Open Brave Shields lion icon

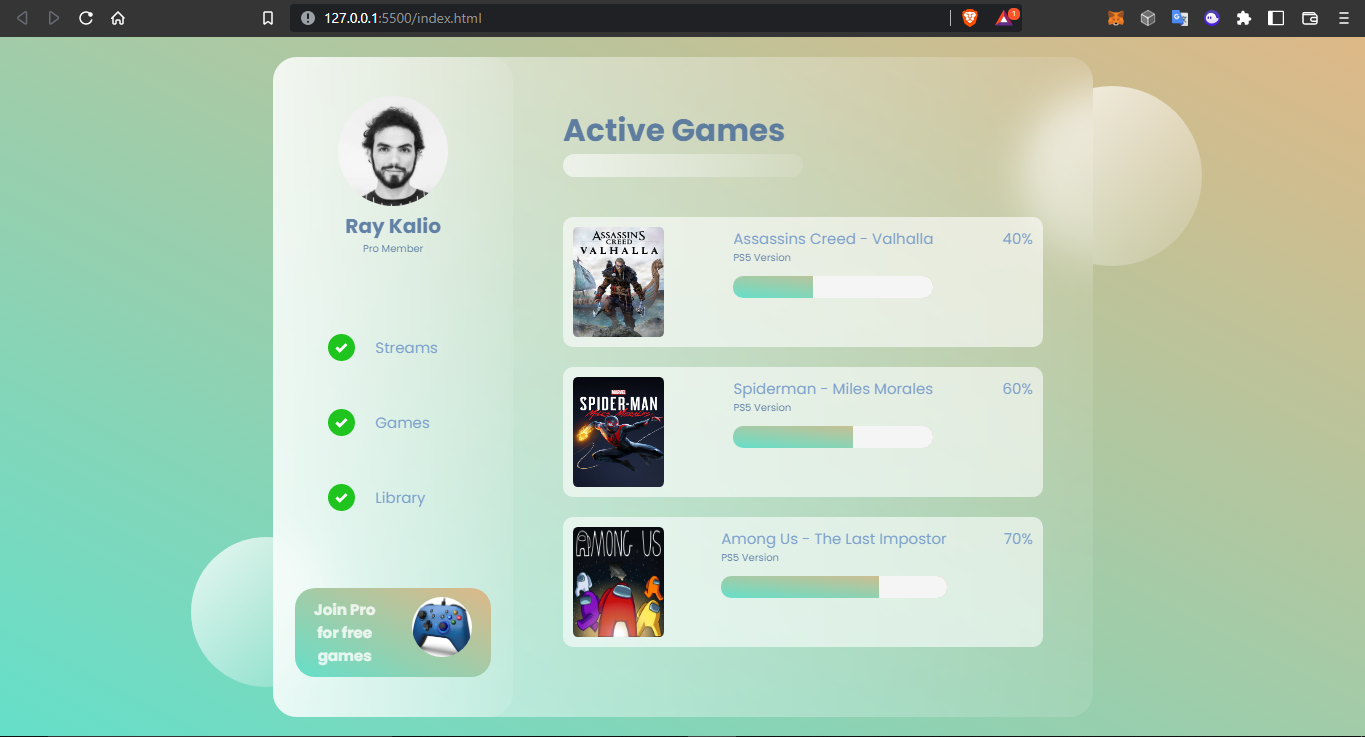(969, 18)
